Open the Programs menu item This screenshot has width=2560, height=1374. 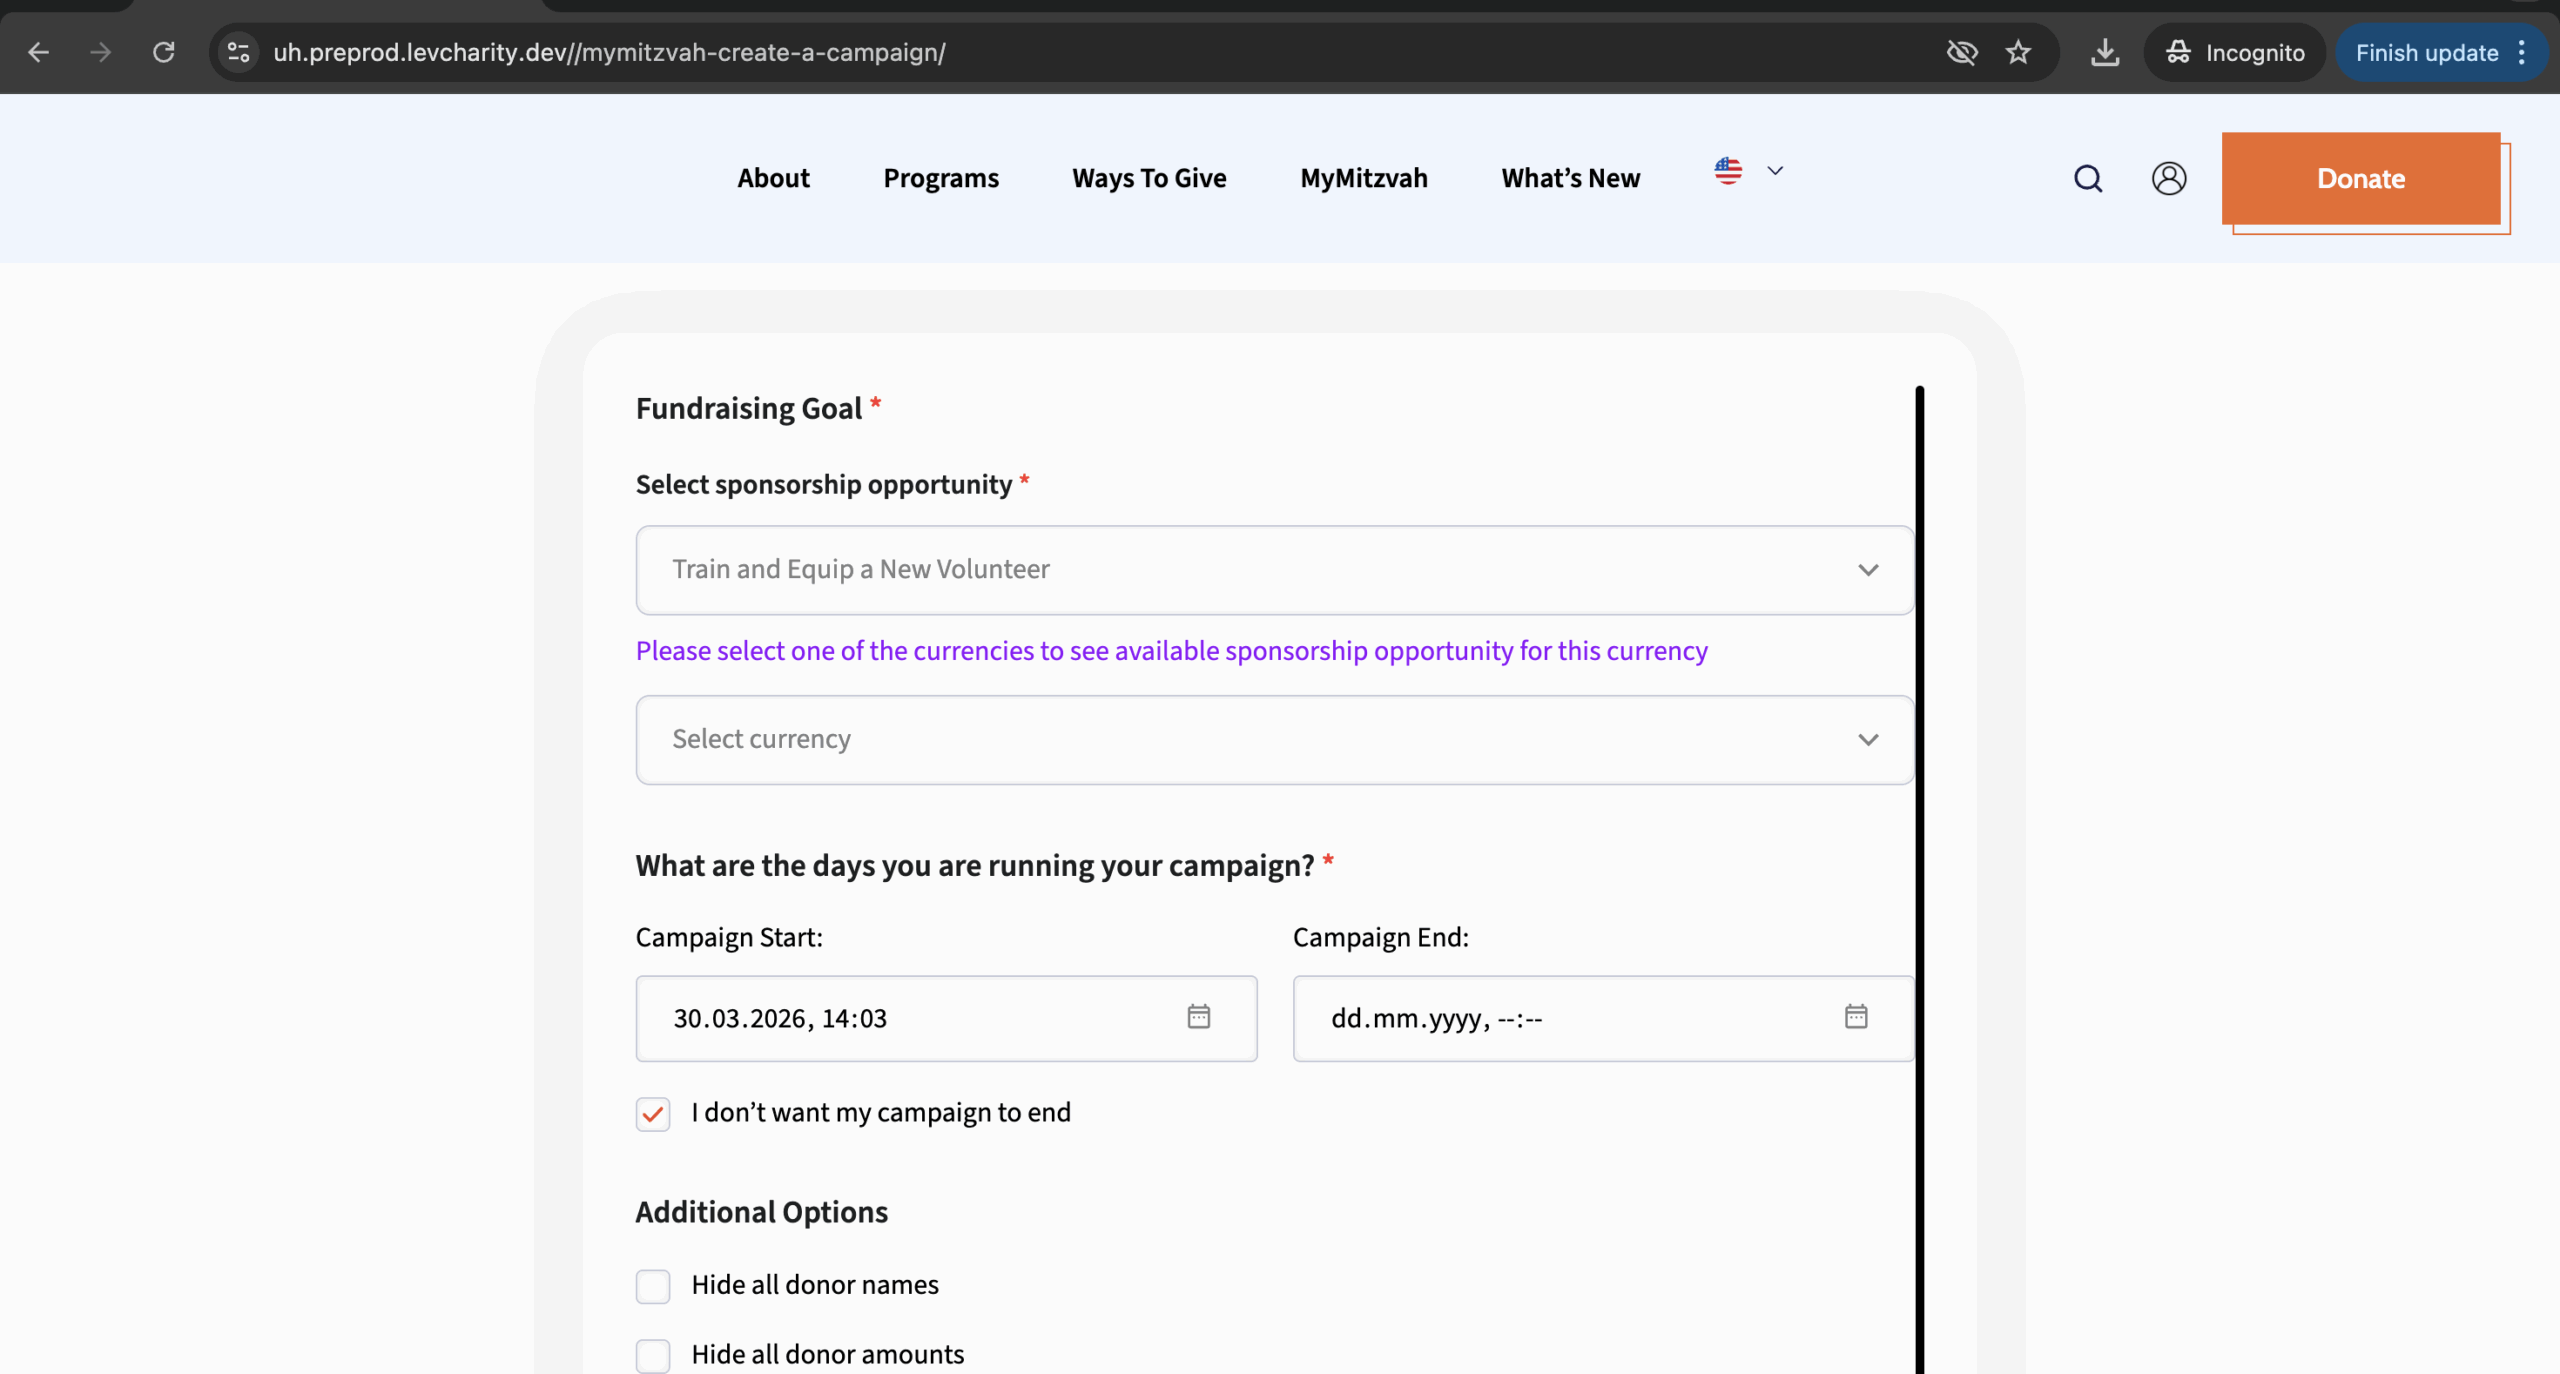tap(940, 179)
